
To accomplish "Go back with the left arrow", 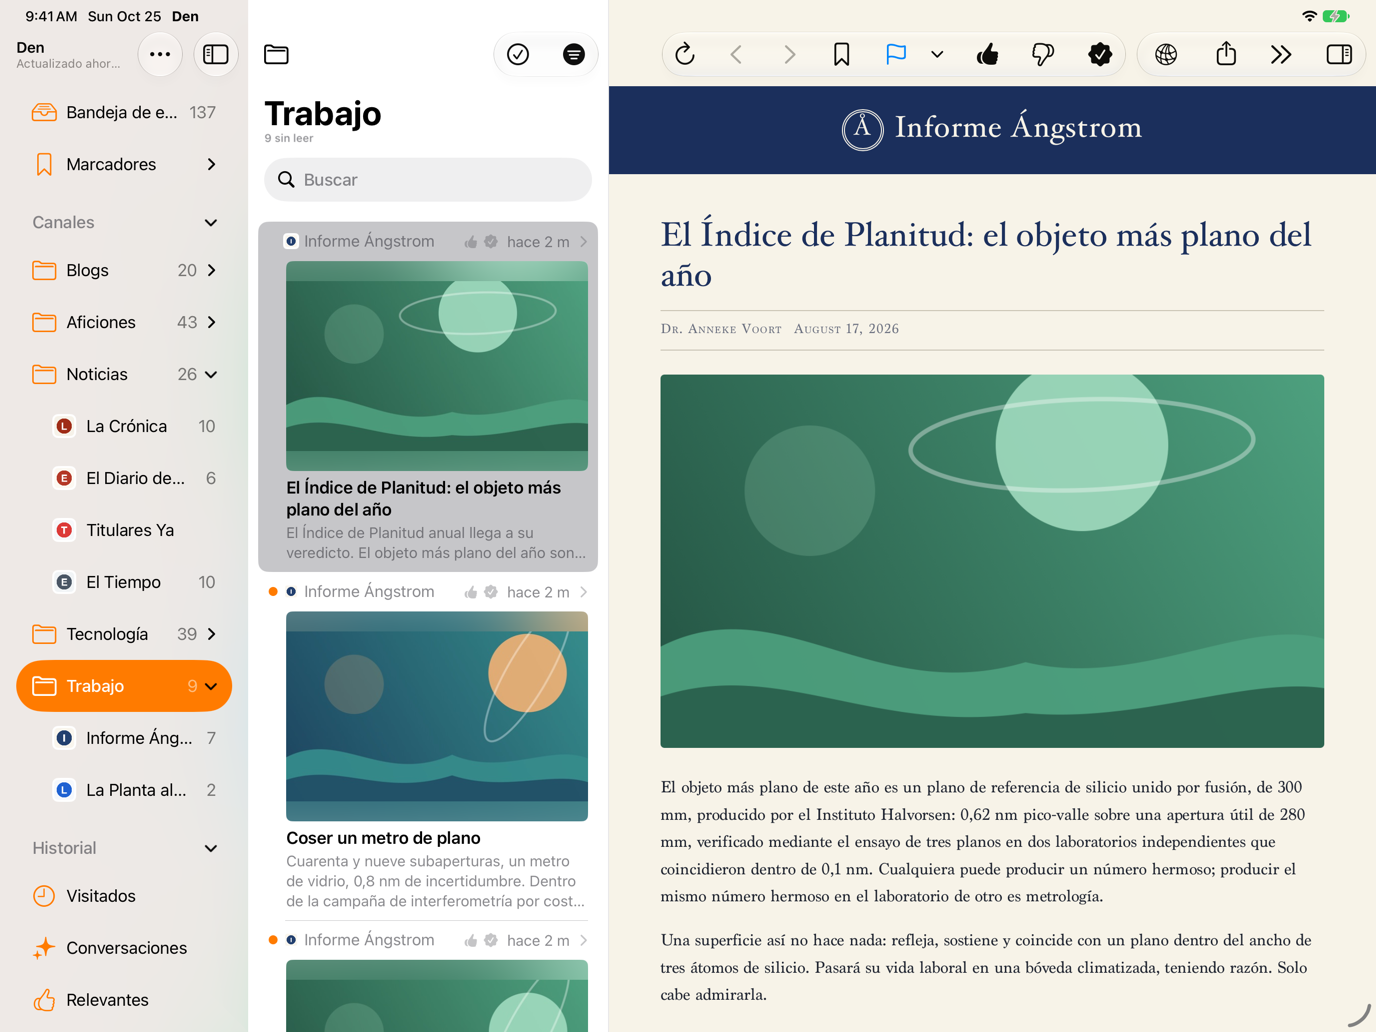I will click(x=737, y=54).
